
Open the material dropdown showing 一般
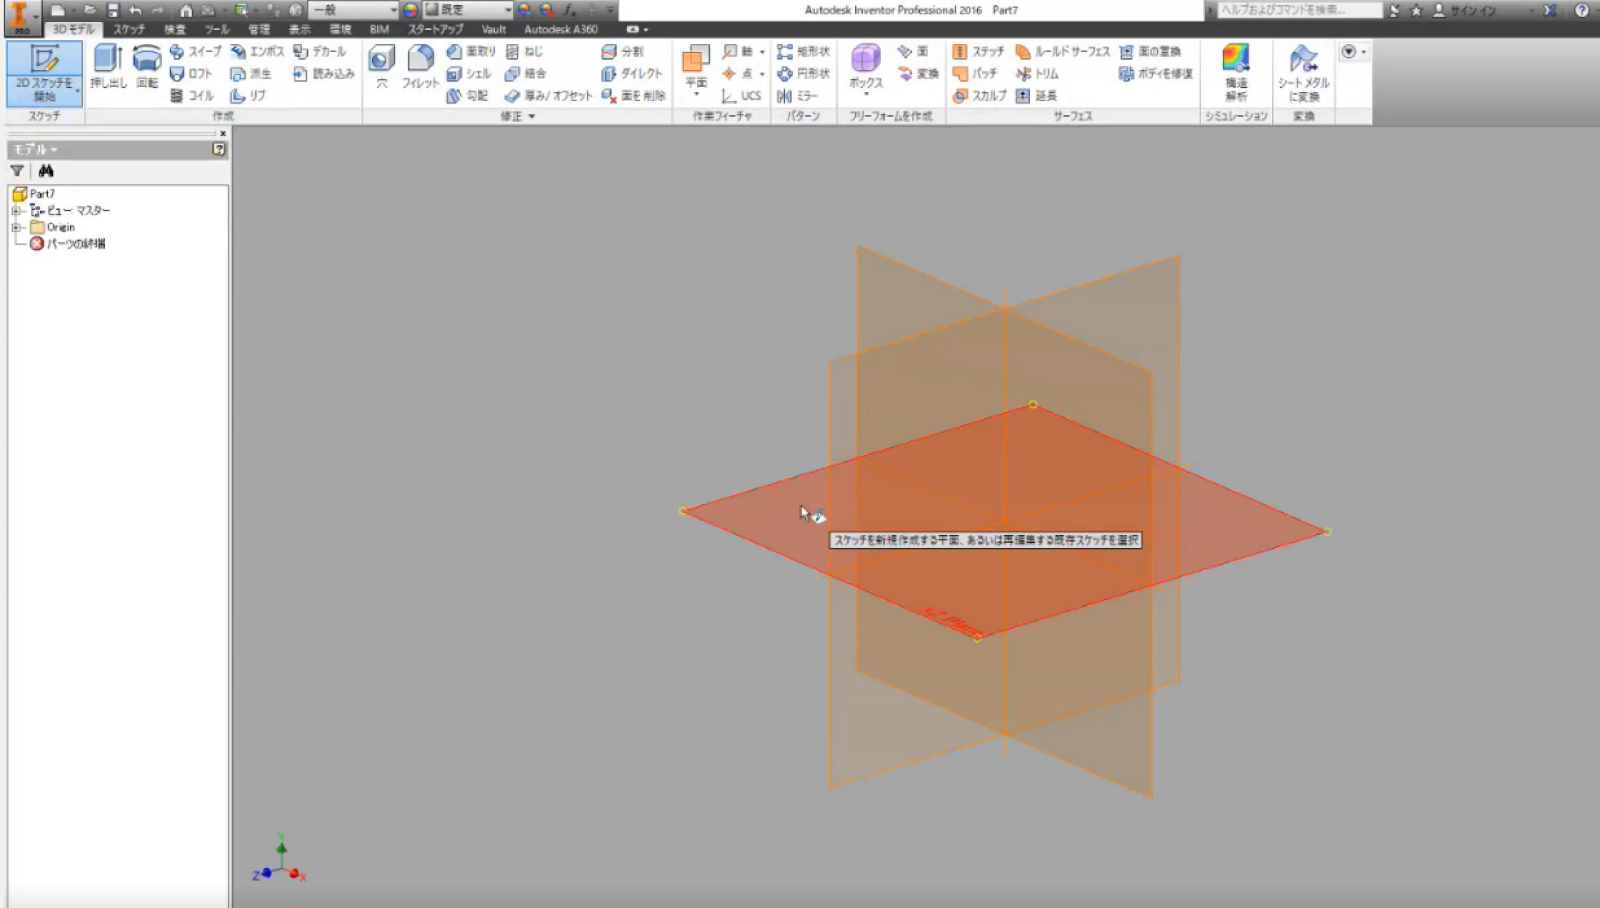coord(354,10)
